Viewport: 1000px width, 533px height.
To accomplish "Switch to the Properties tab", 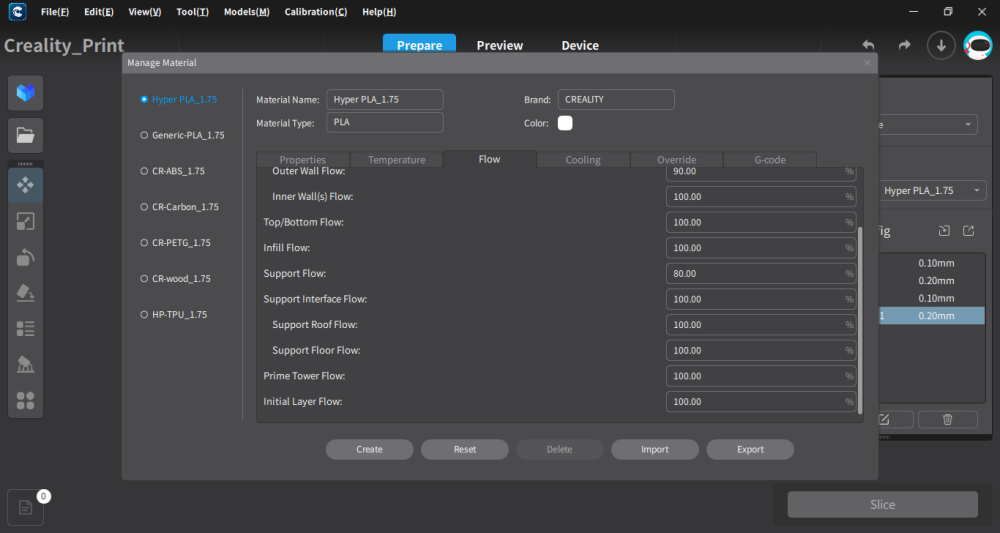I will pyautogui.click(x=303, y=159).
